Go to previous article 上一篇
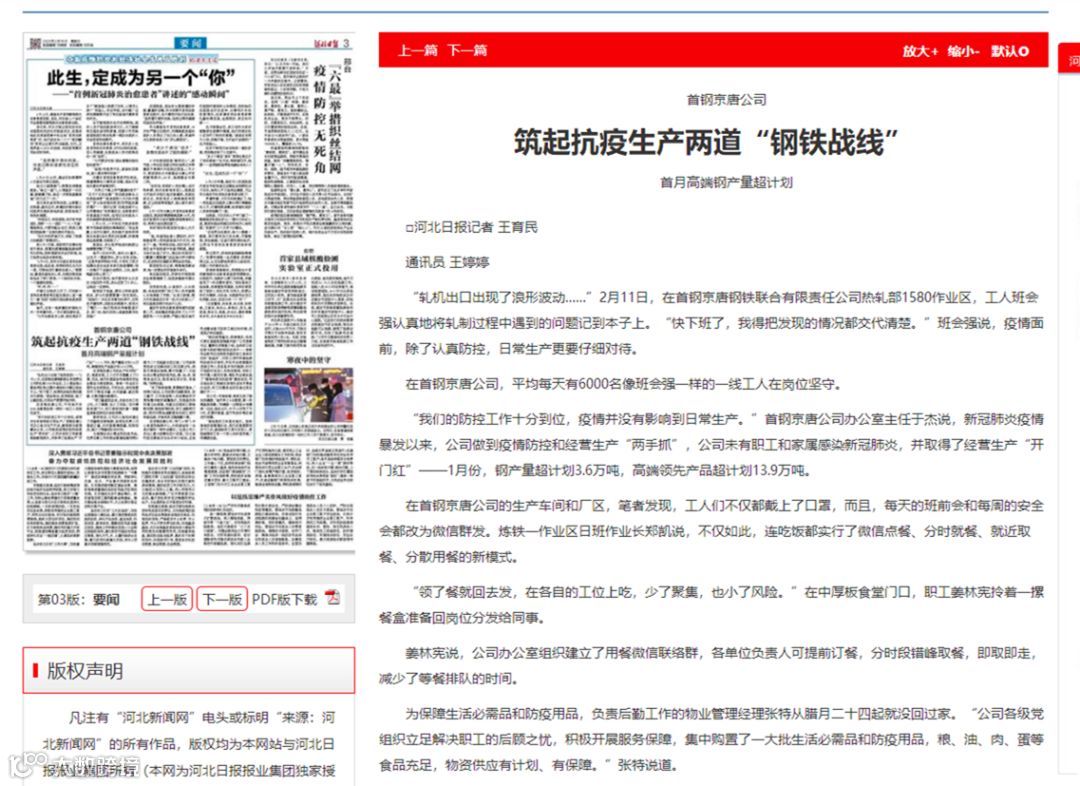The image size is (1080, 786). click(x=417, y=50)
